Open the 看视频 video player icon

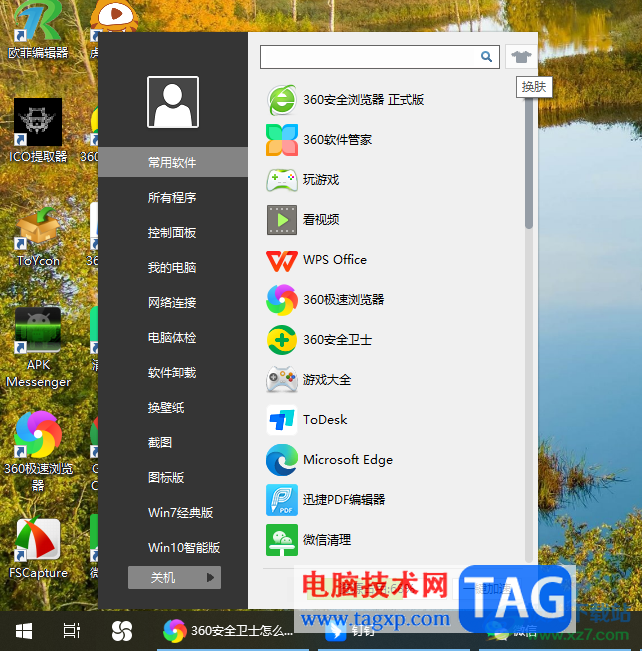point(282,220)
